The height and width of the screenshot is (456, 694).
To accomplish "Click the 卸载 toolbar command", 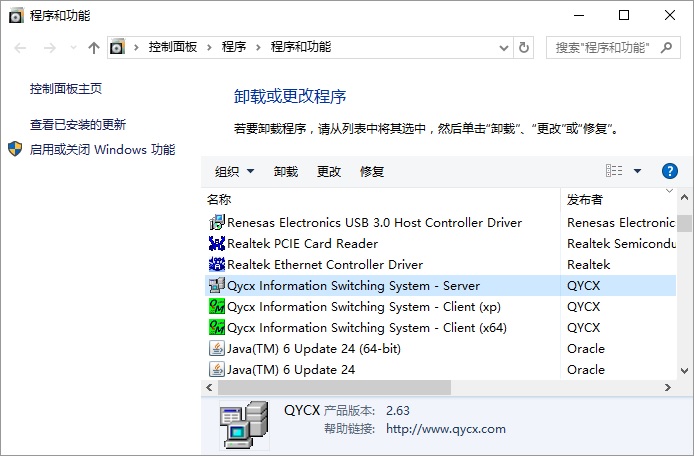I will point(285,171).
